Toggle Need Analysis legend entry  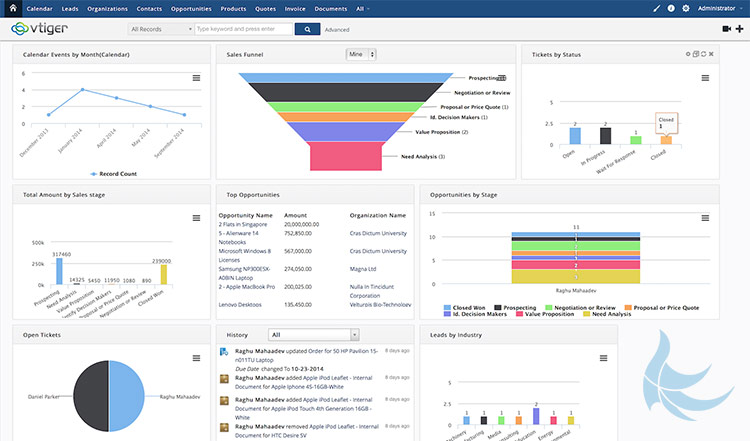pos(607,314)
